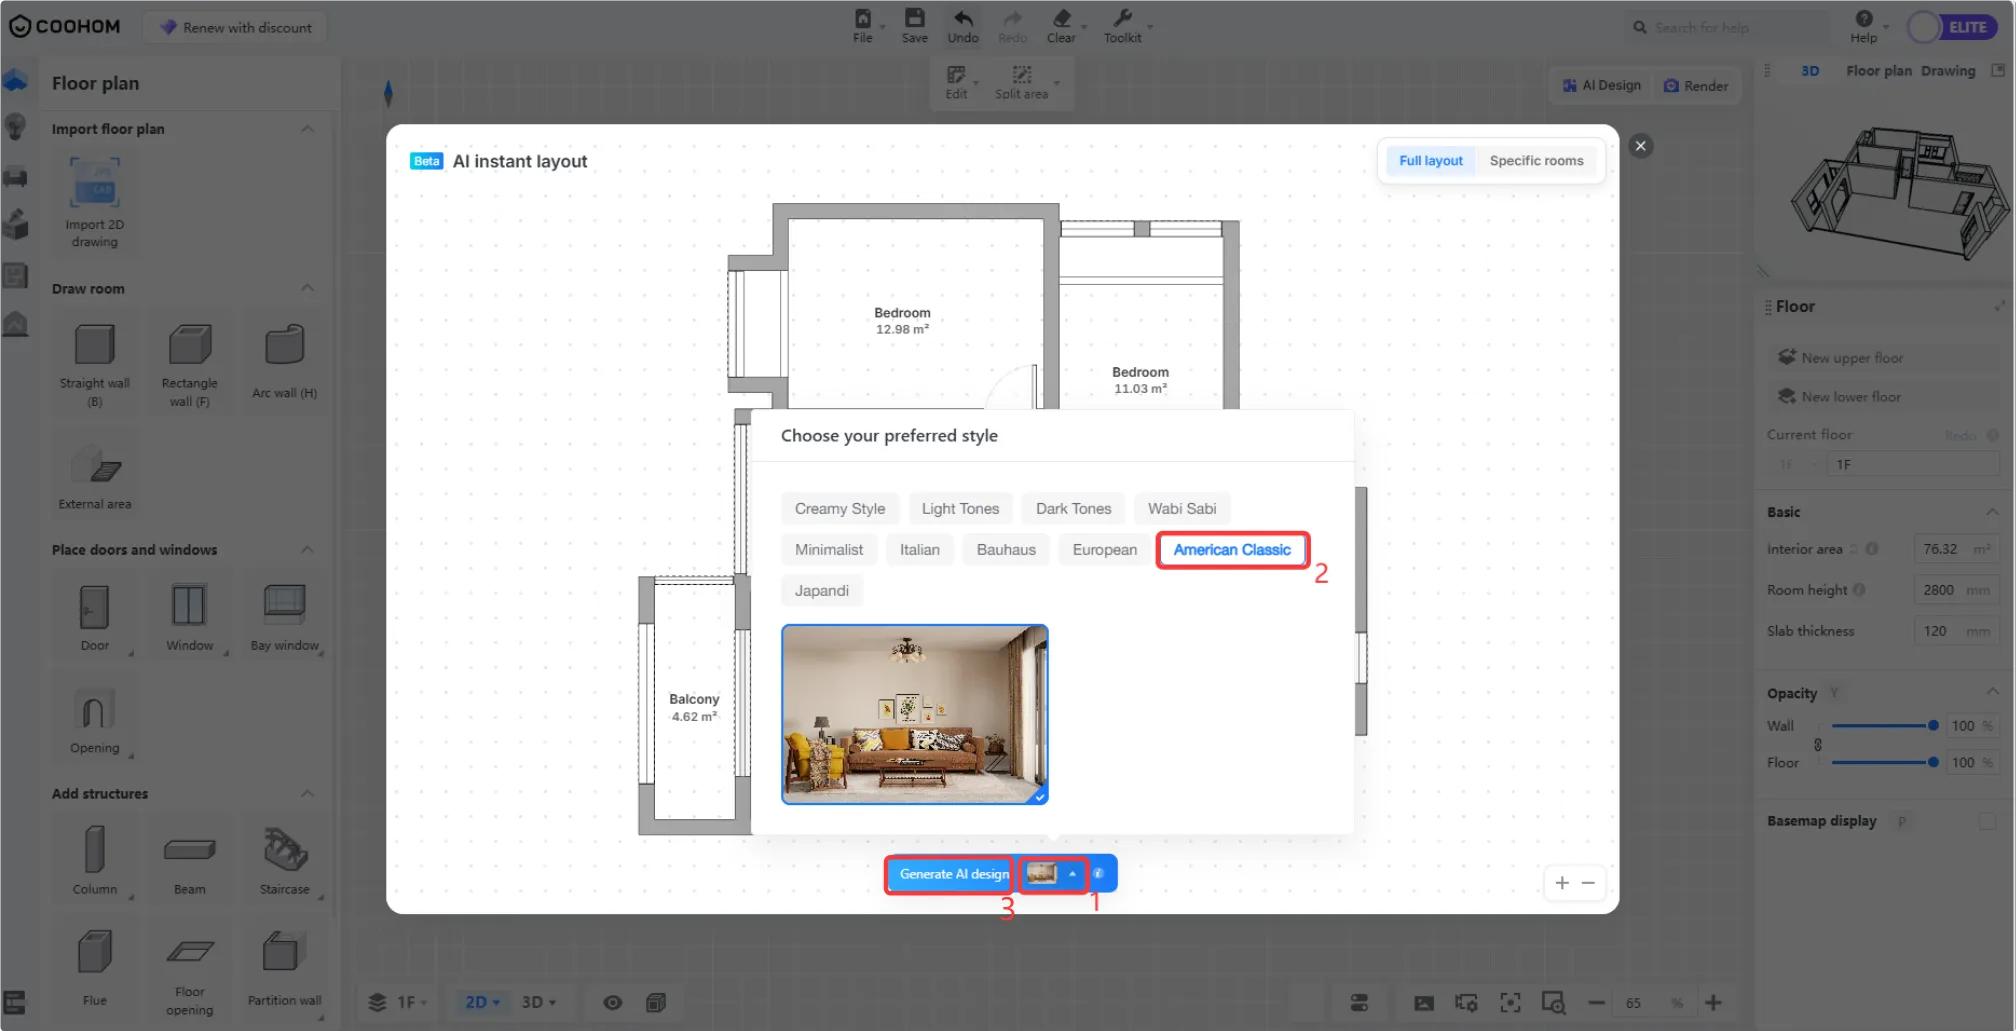Switch to Specific rooms mode

point(1536,160)
